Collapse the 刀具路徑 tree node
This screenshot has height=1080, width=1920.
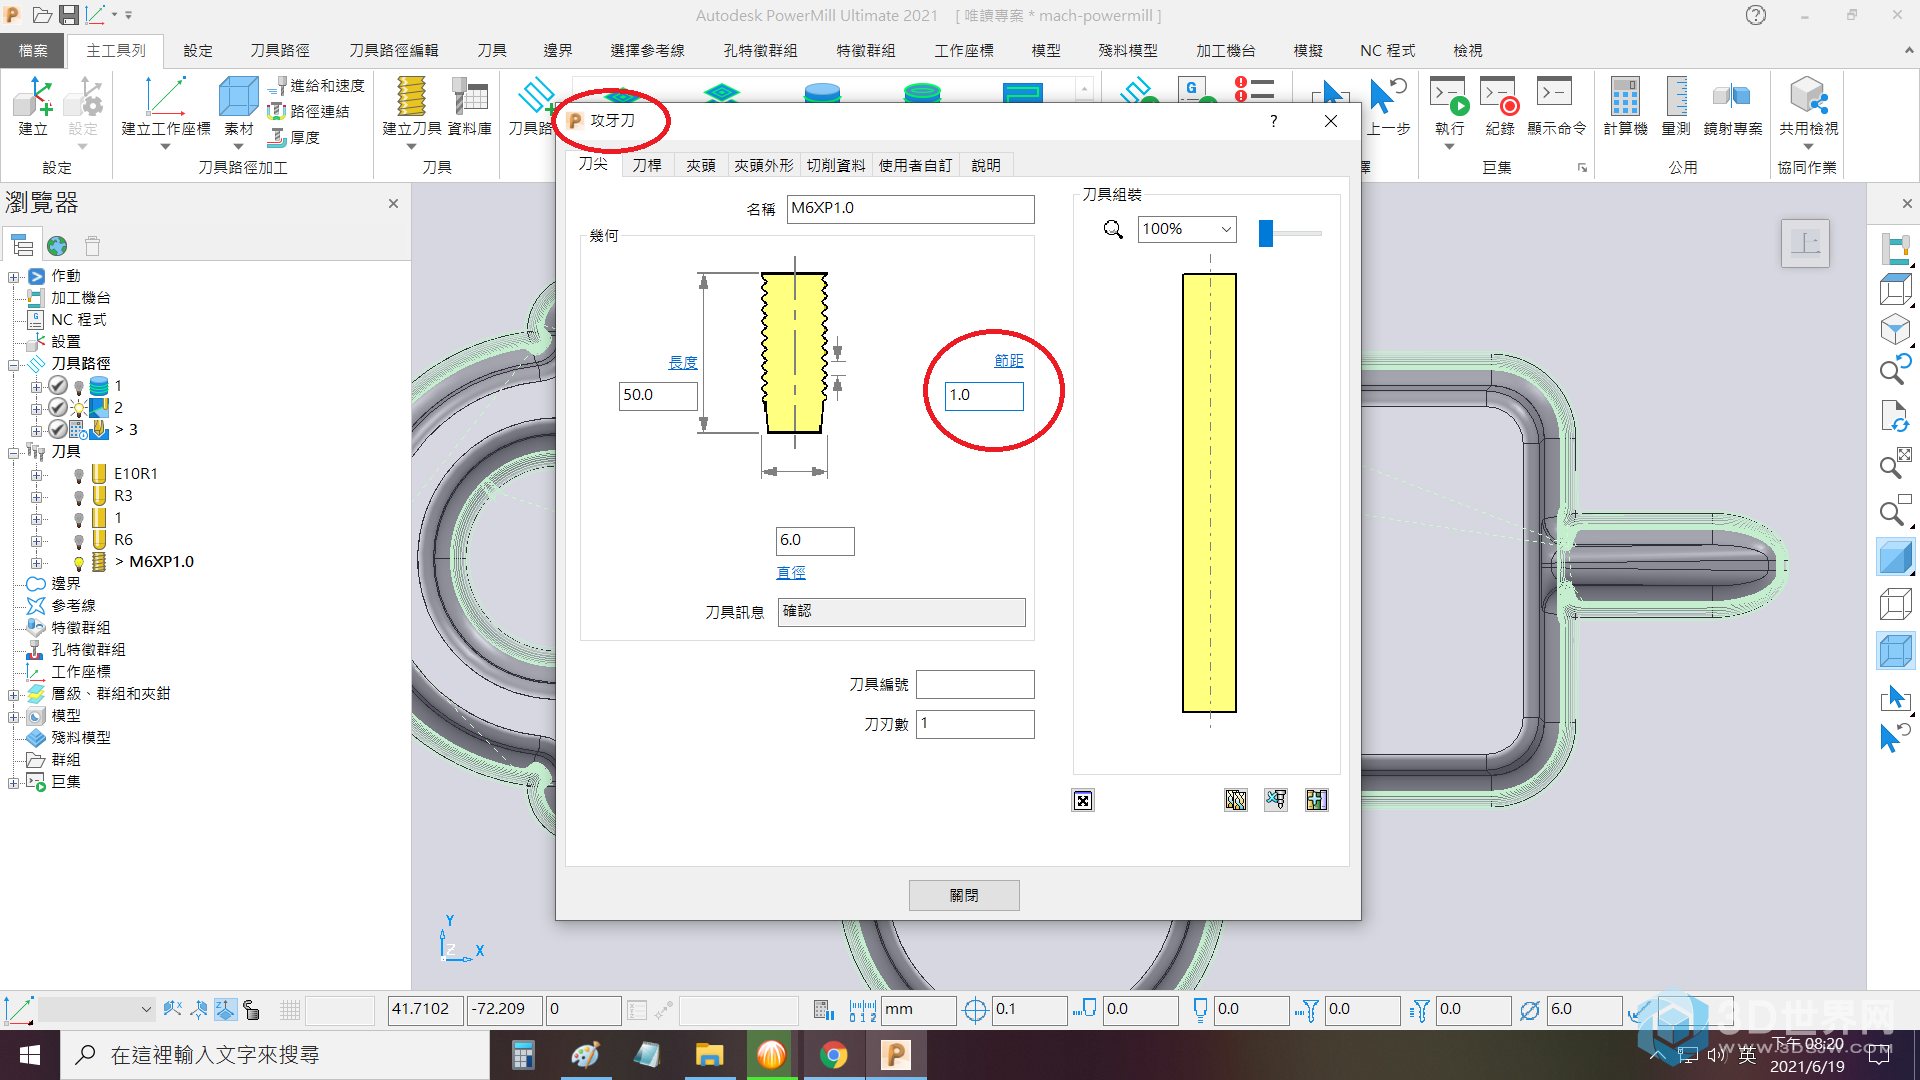13,365
